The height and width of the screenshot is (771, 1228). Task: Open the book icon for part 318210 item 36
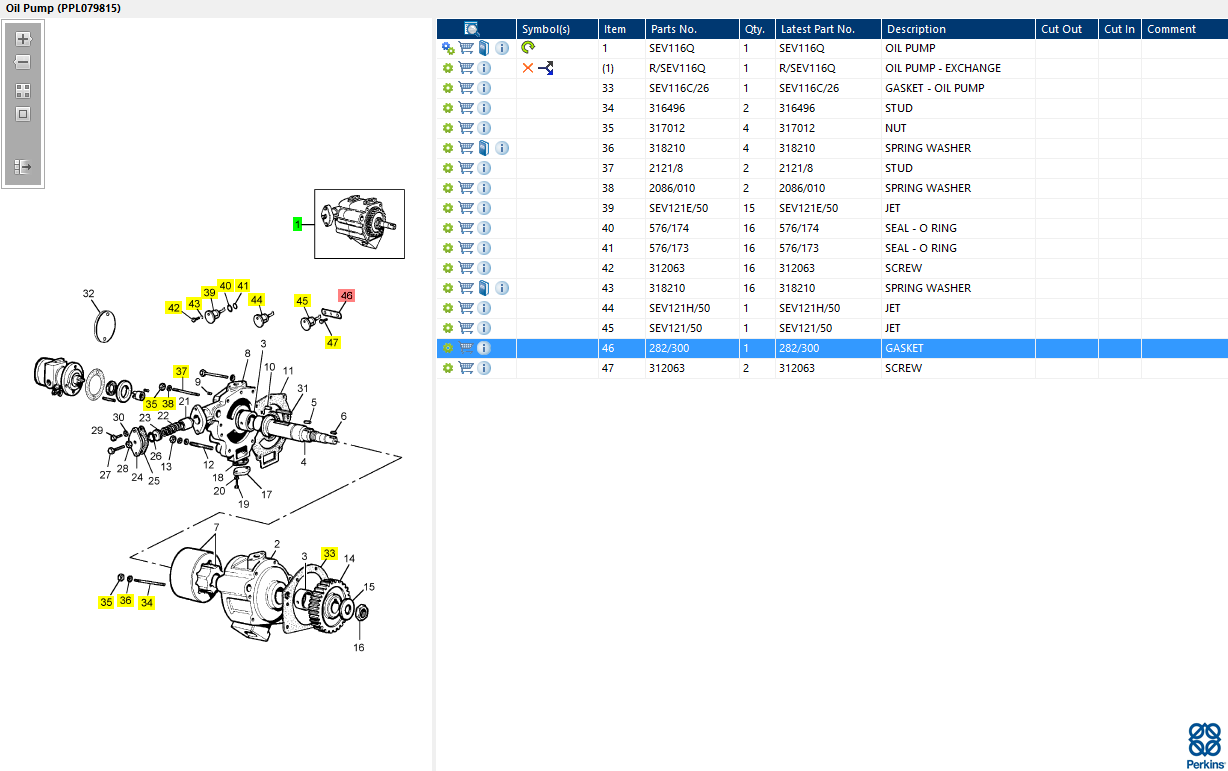click(484, 148)
